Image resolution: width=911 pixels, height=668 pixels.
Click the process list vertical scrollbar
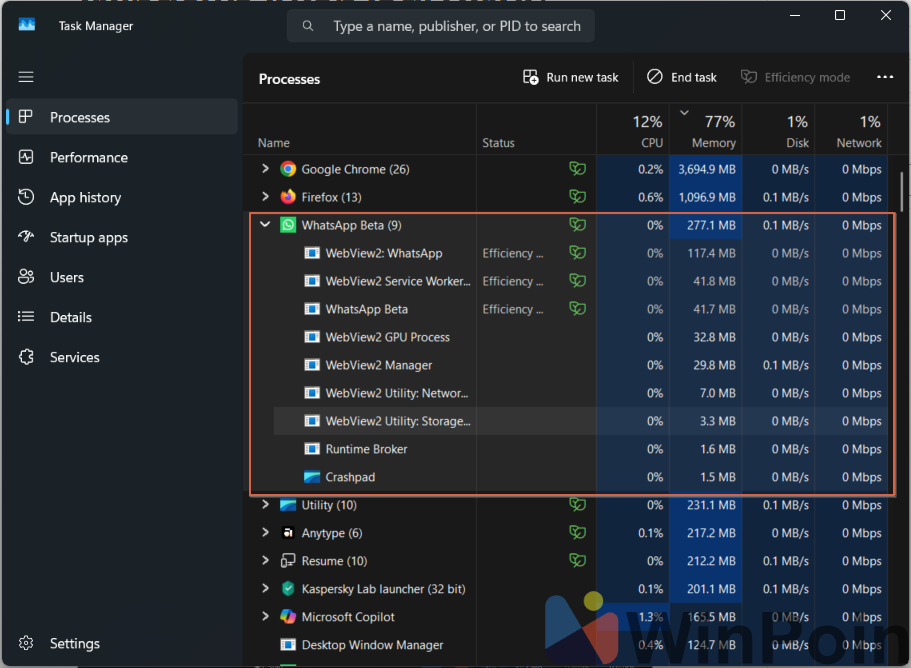(902, 192)
